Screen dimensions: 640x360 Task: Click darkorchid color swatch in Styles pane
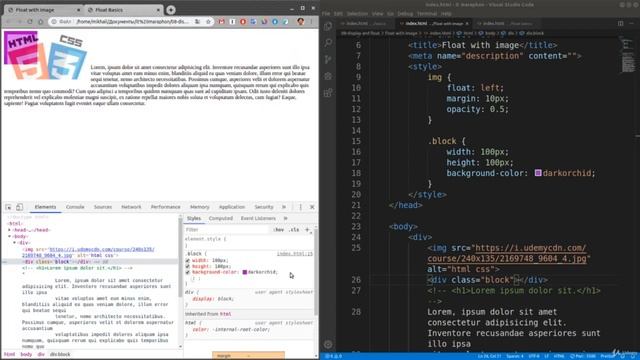245,272
